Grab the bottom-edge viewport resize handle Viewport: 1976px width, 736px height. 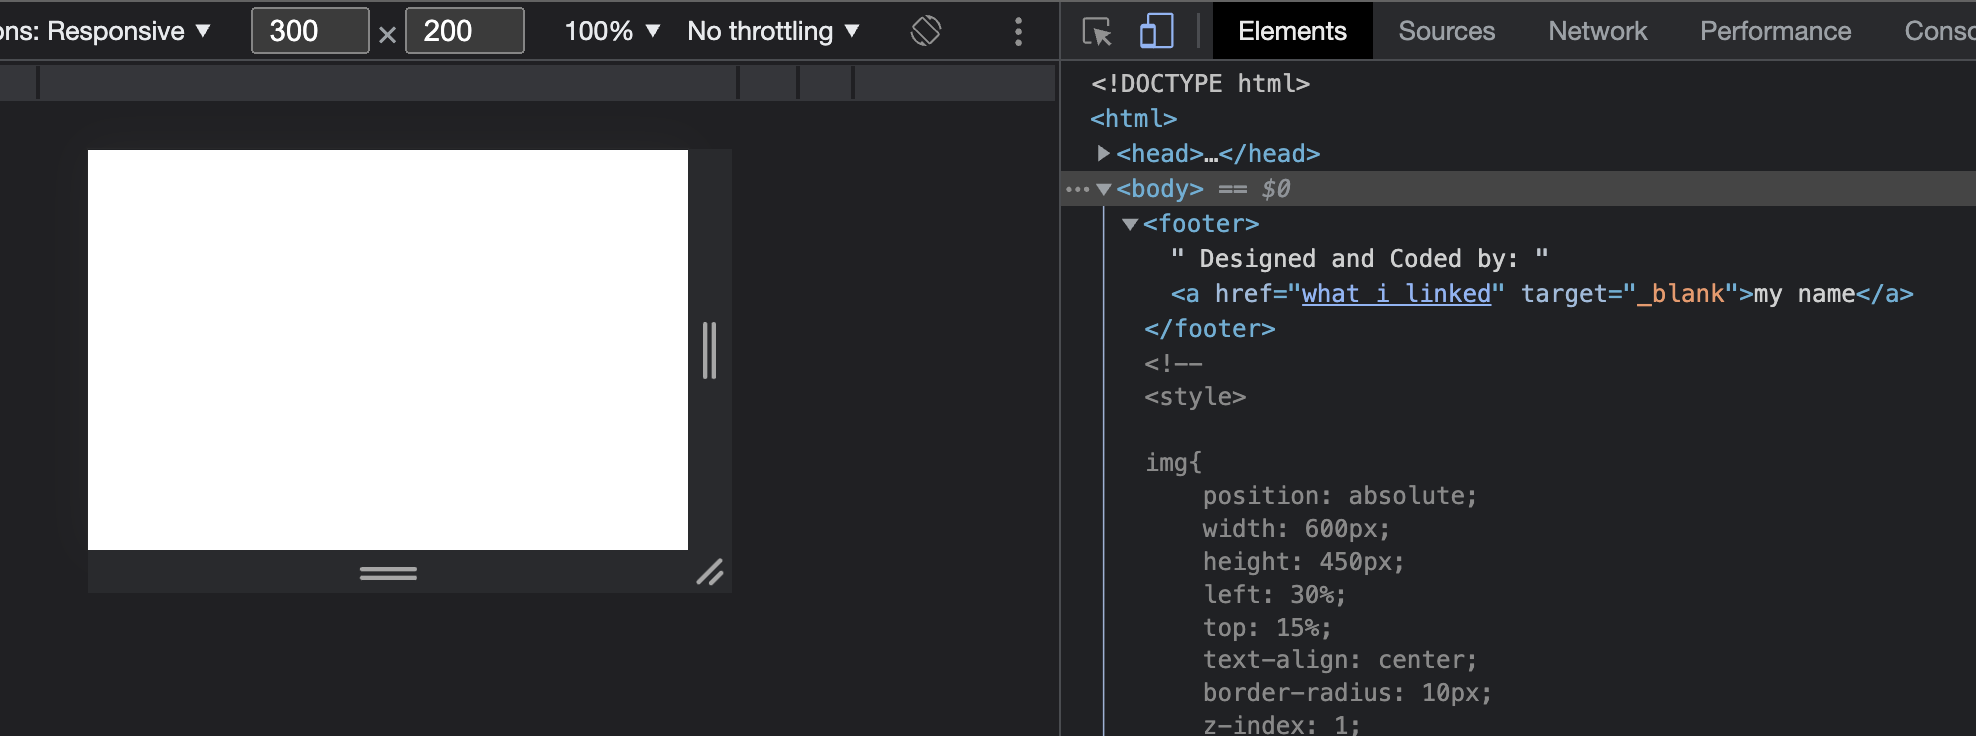point(388,573)
